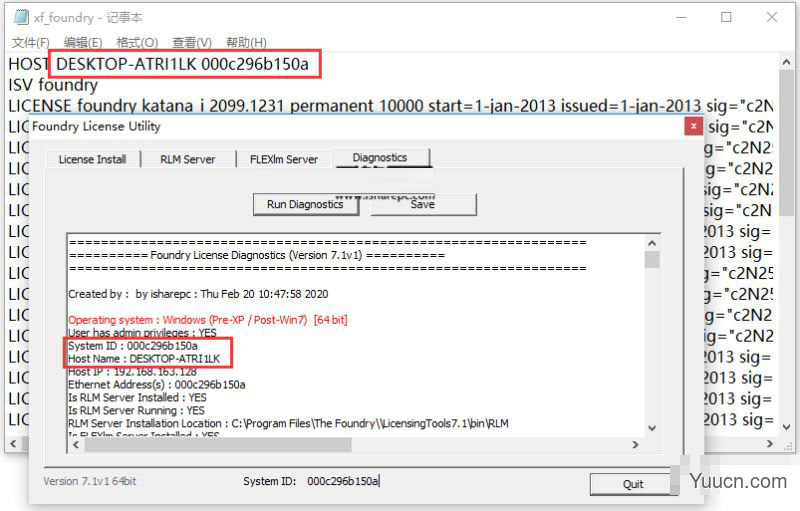Click the 'RLM Server Installation Location' line

(288, 423)
